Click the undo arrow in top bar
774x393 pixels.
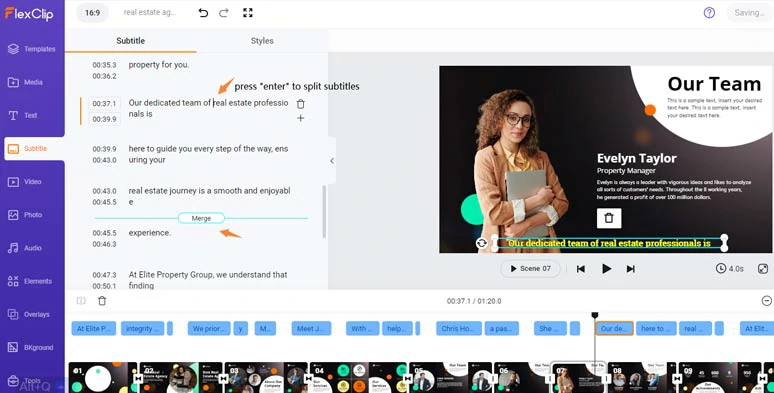(x=203, y=13)
